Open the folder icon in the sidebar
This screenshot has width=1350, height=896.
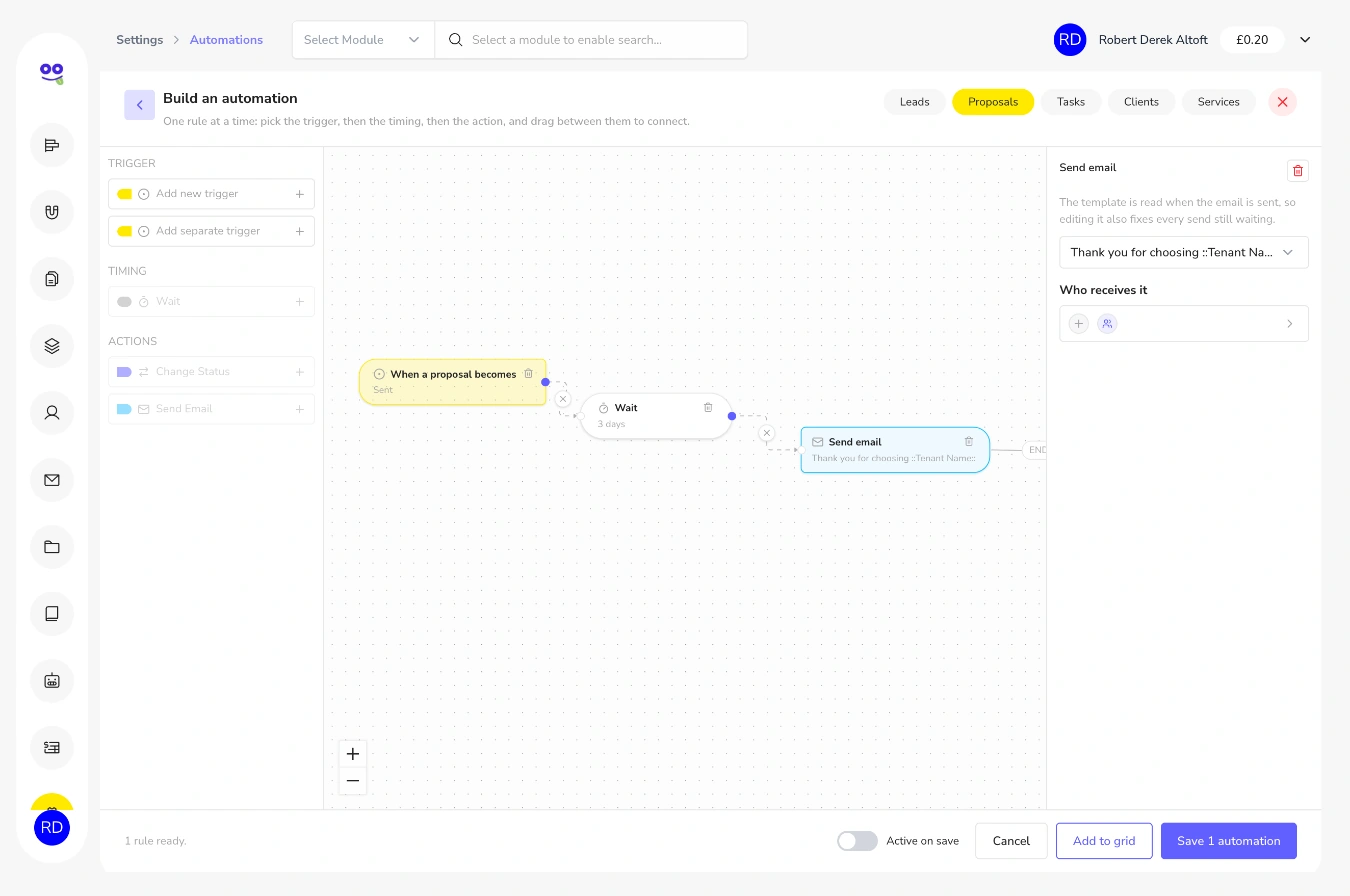(52, 547)
